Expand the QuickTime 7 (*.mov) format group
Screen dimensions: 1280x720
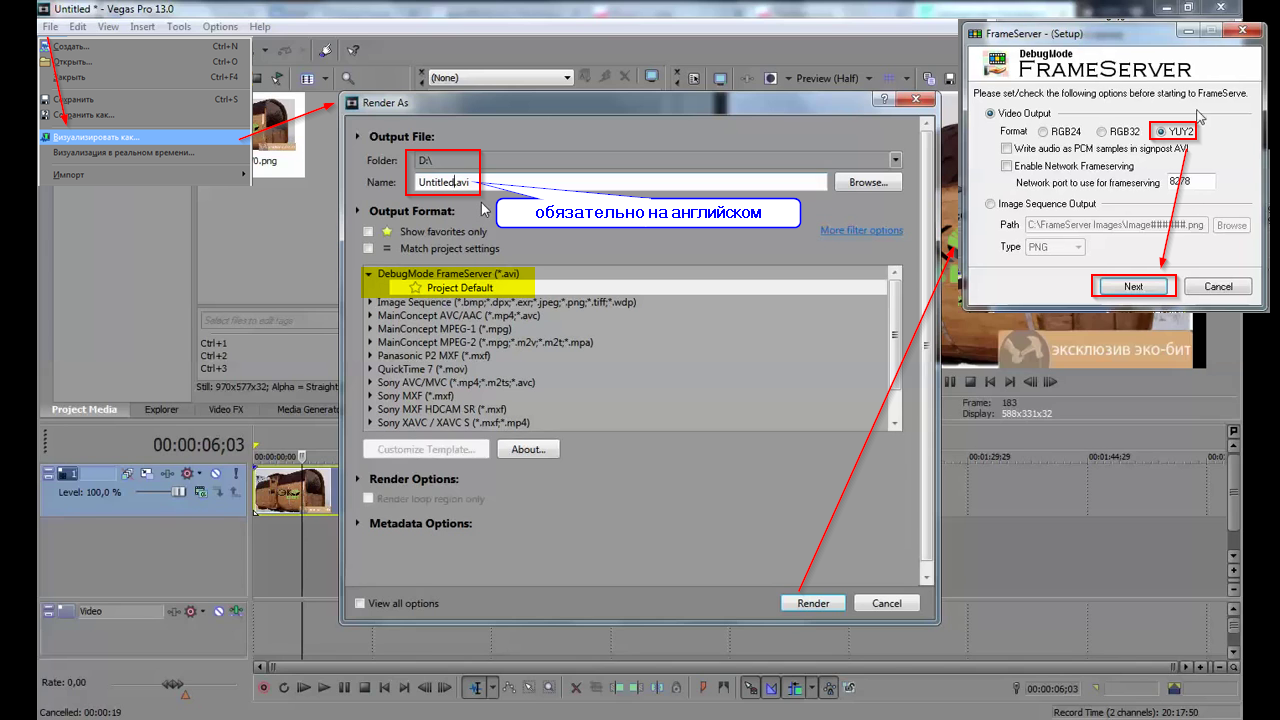click(x=371, y=369)
